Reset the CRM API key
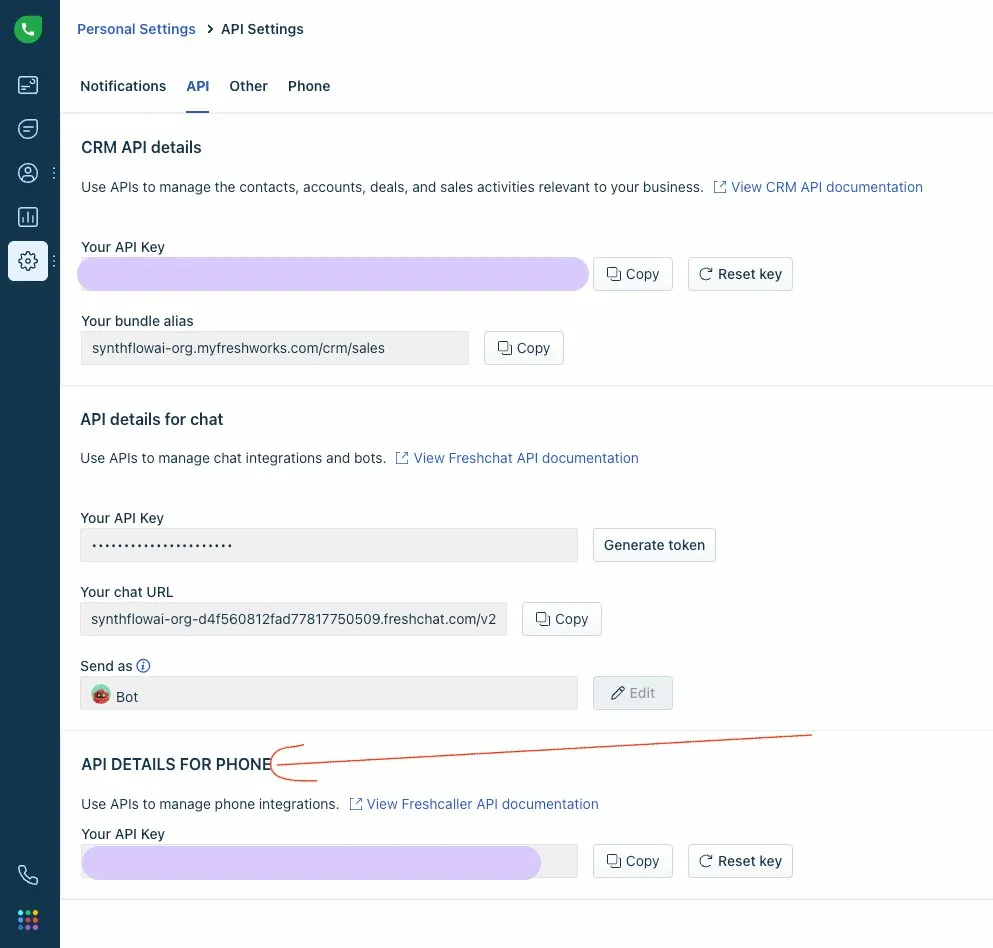This screenshot has height=948, width=993. click(740, 274)
